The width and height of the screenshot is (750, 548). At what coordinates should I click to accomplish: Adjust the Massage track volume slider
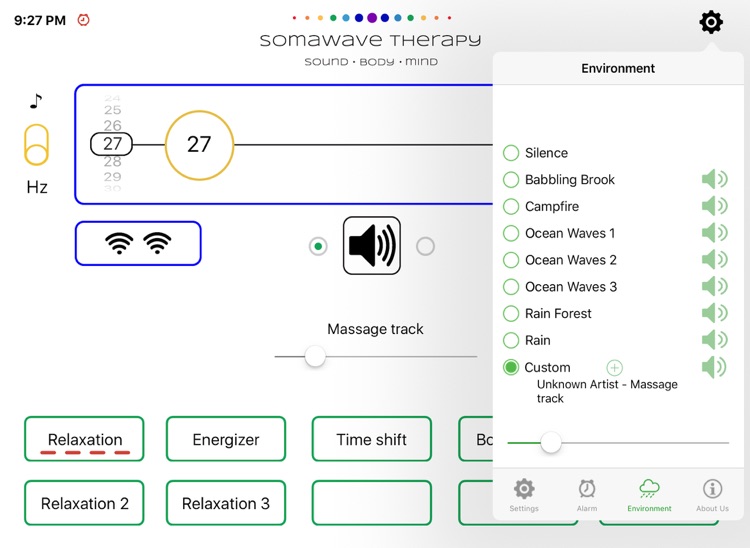click(x=315, y=356)
